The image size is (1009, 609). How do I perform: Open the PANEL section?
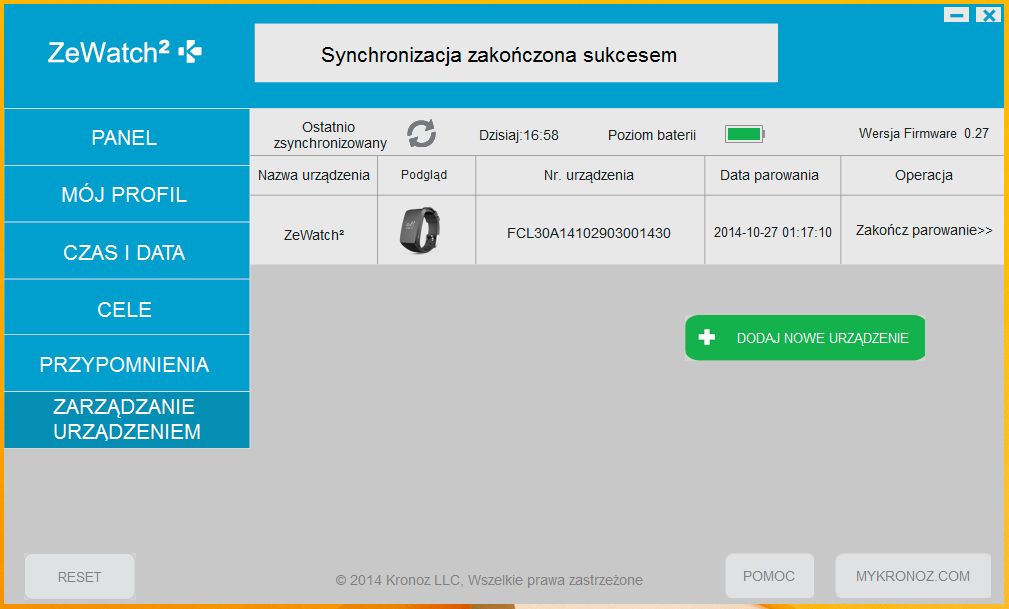(x=126, y=137)
